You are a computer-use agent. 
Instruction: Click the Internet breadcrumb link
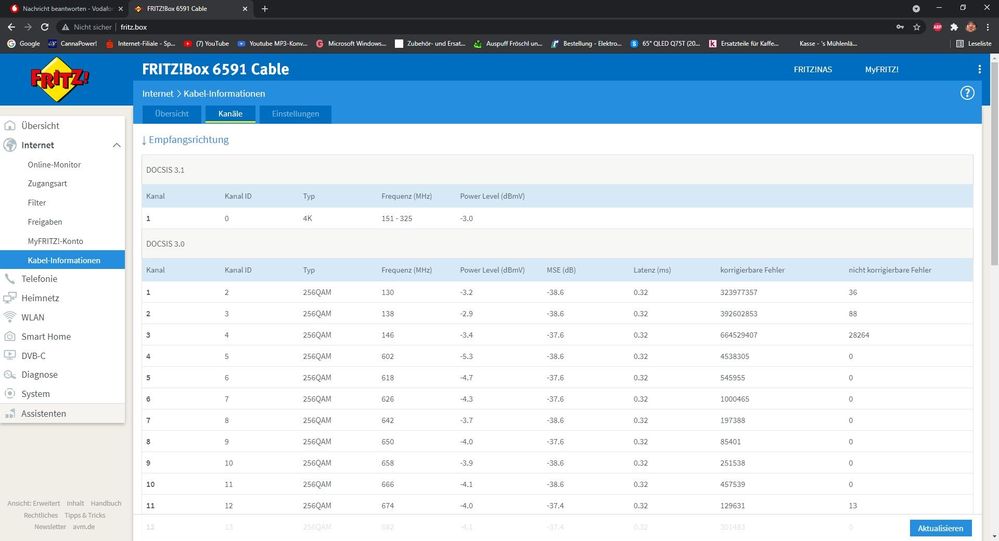[158, 93]
